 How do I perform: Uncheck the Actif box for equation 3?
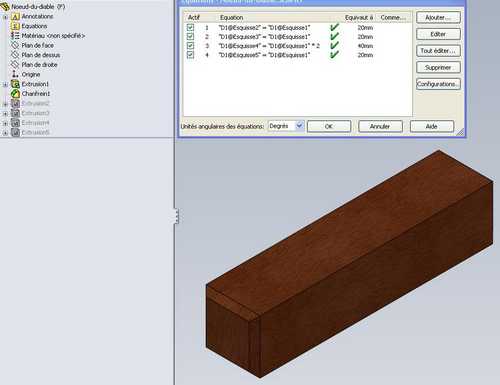pyautogui.click(x=190, y=45)
